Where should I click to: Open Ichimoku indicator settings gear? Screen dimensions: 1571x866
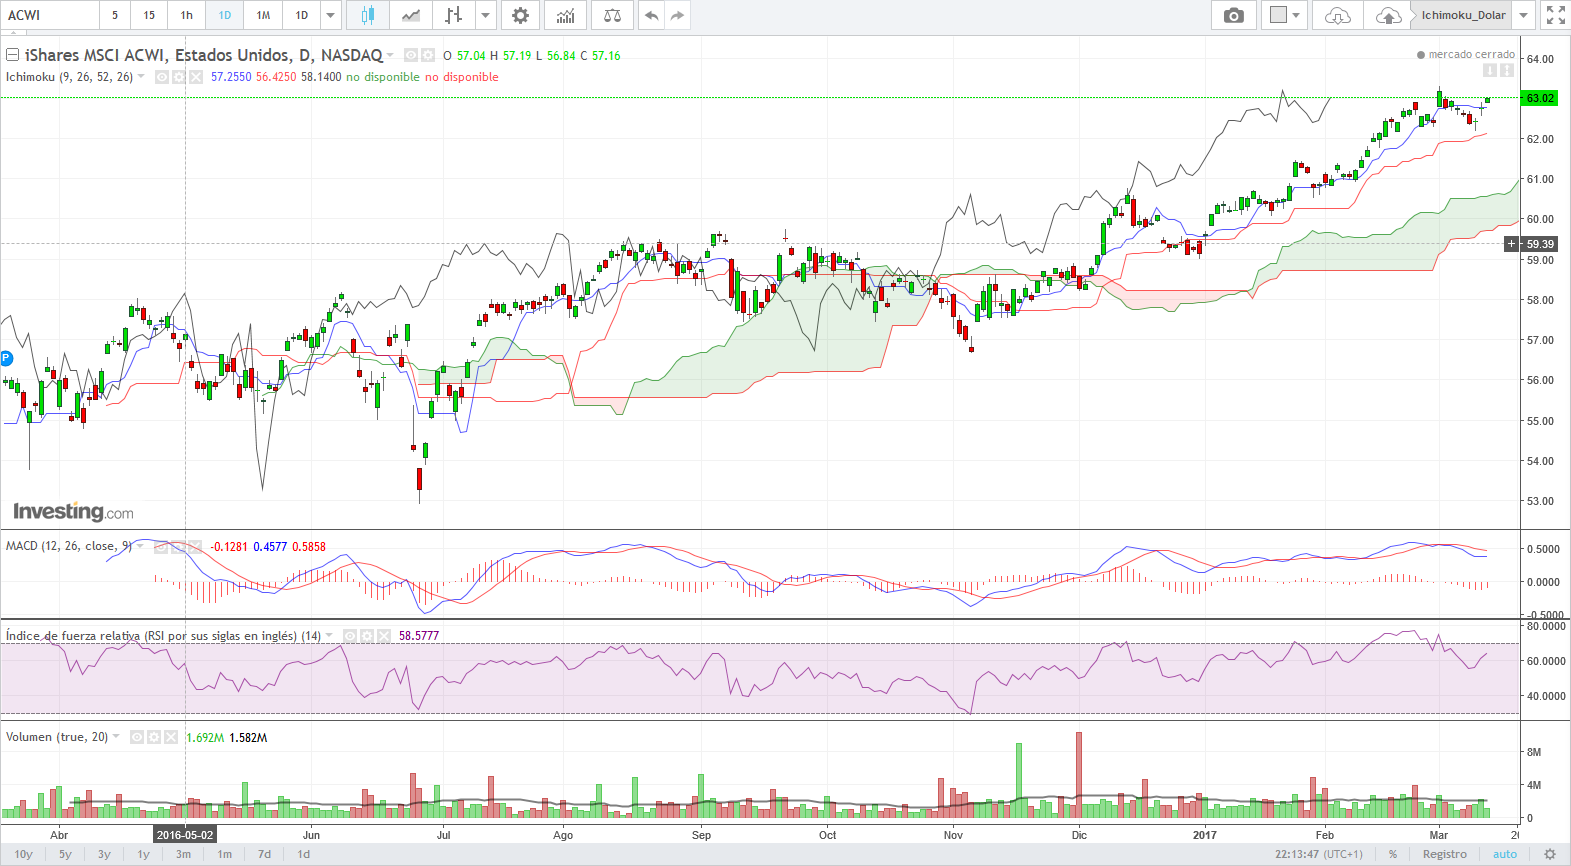179,77
